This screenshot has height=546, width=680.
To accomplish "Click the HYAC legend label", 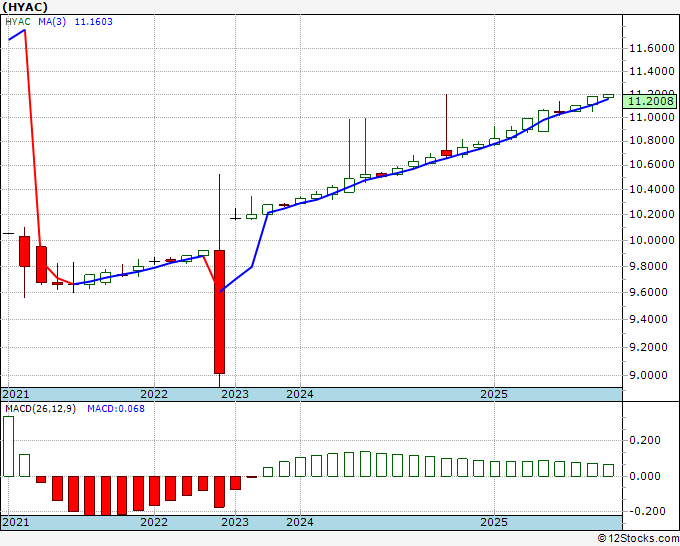I will coord(18,22).
